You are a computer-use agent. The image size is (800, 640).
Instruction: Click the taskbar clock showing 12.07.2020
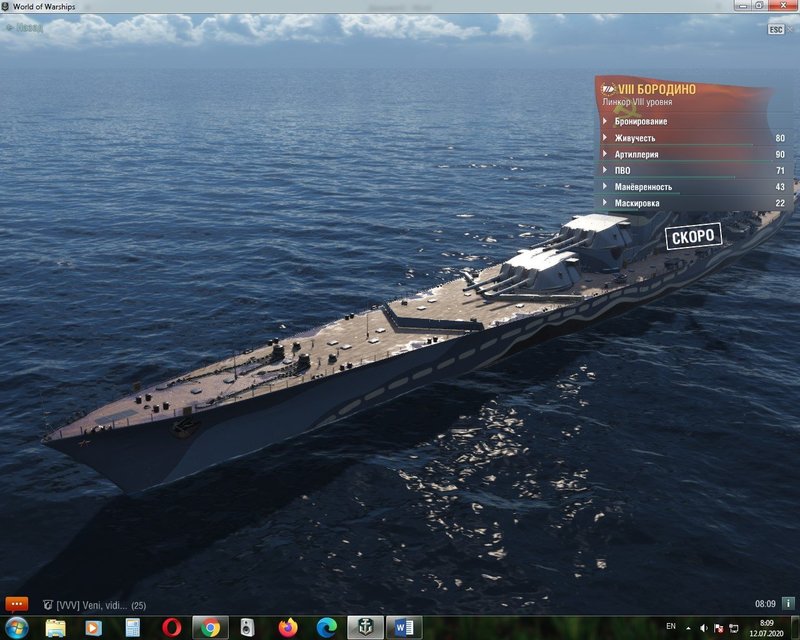click(766, 628)
